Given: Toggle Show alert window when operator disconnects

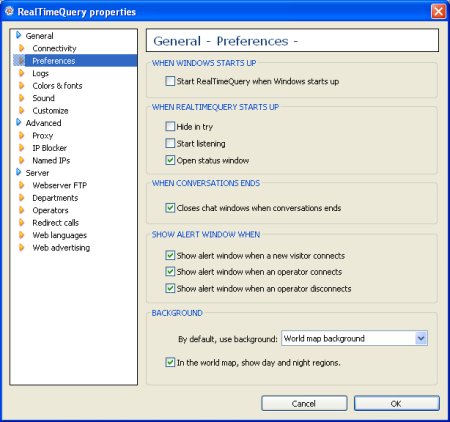Looking at the screenshot, I should [x=170, y=288].
